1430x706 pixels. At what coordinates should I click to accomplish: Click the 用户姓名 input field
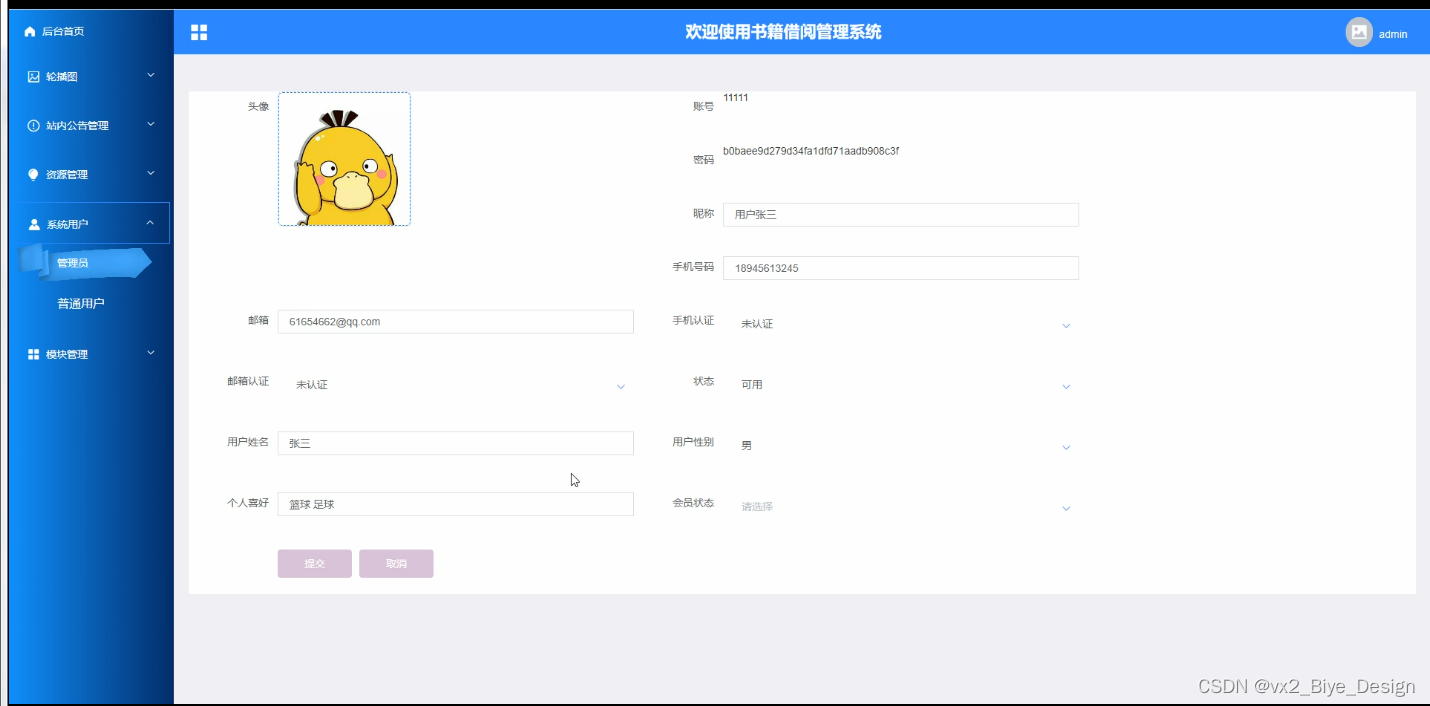(456, 443)
